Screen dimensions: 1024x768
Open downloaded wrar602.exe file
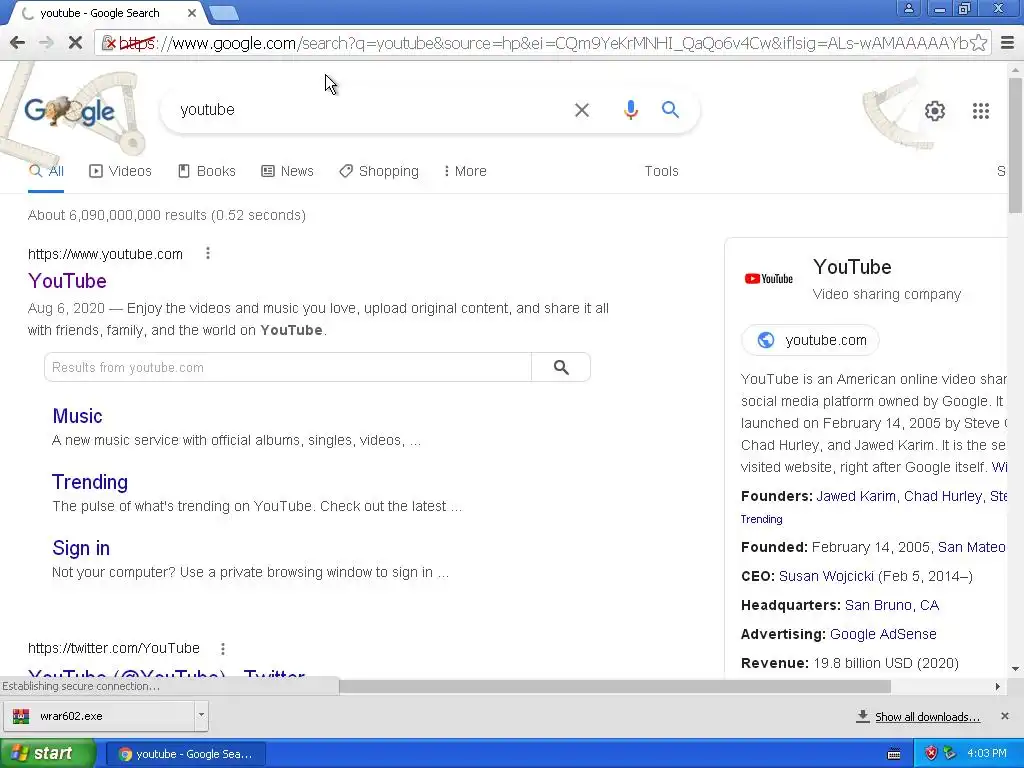99,716
